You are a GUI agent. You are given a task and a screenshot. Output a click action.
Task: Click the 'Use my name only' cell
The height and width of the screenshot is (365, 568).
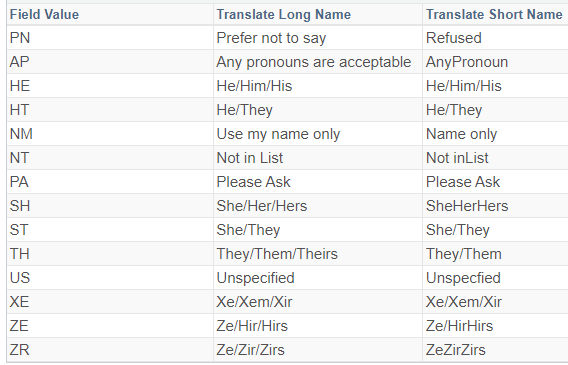[x=318, y=134]
